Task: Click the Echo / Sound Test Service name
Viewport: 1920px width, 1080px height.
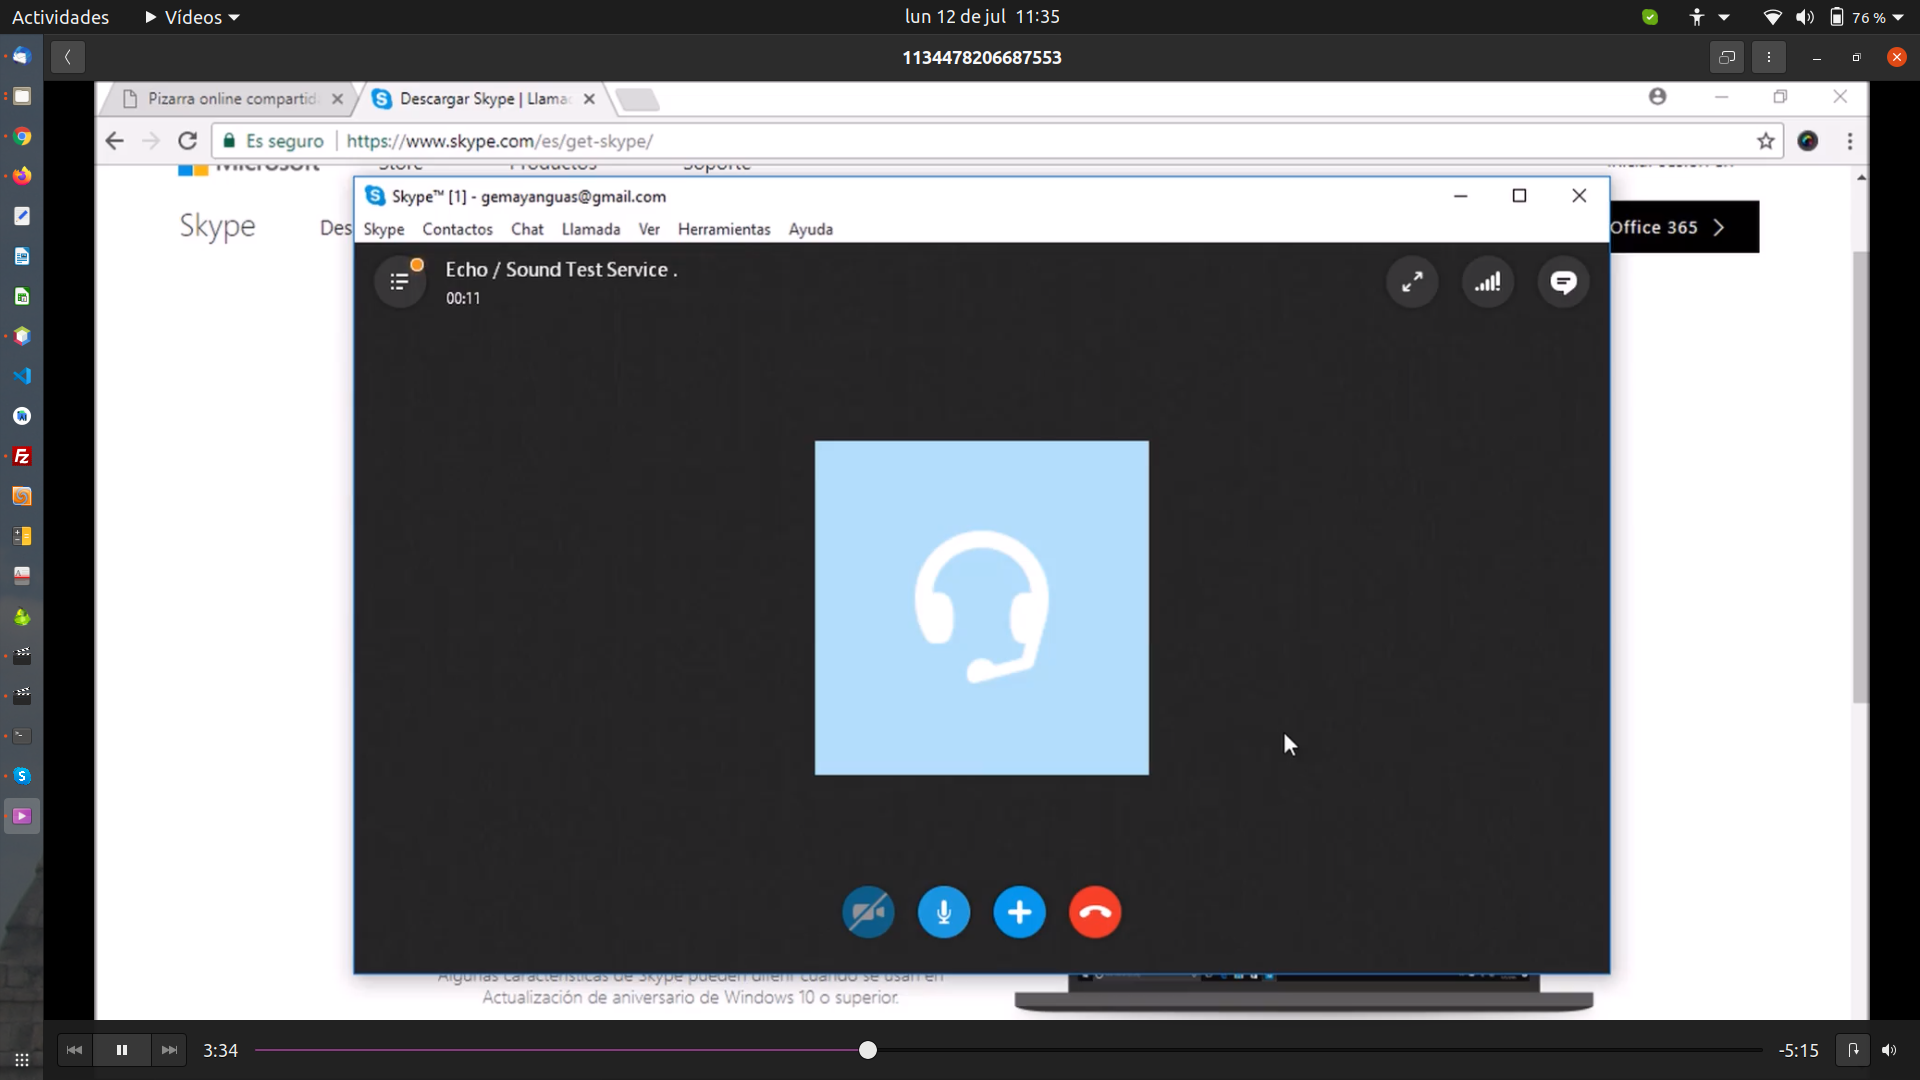Action: 561,269
